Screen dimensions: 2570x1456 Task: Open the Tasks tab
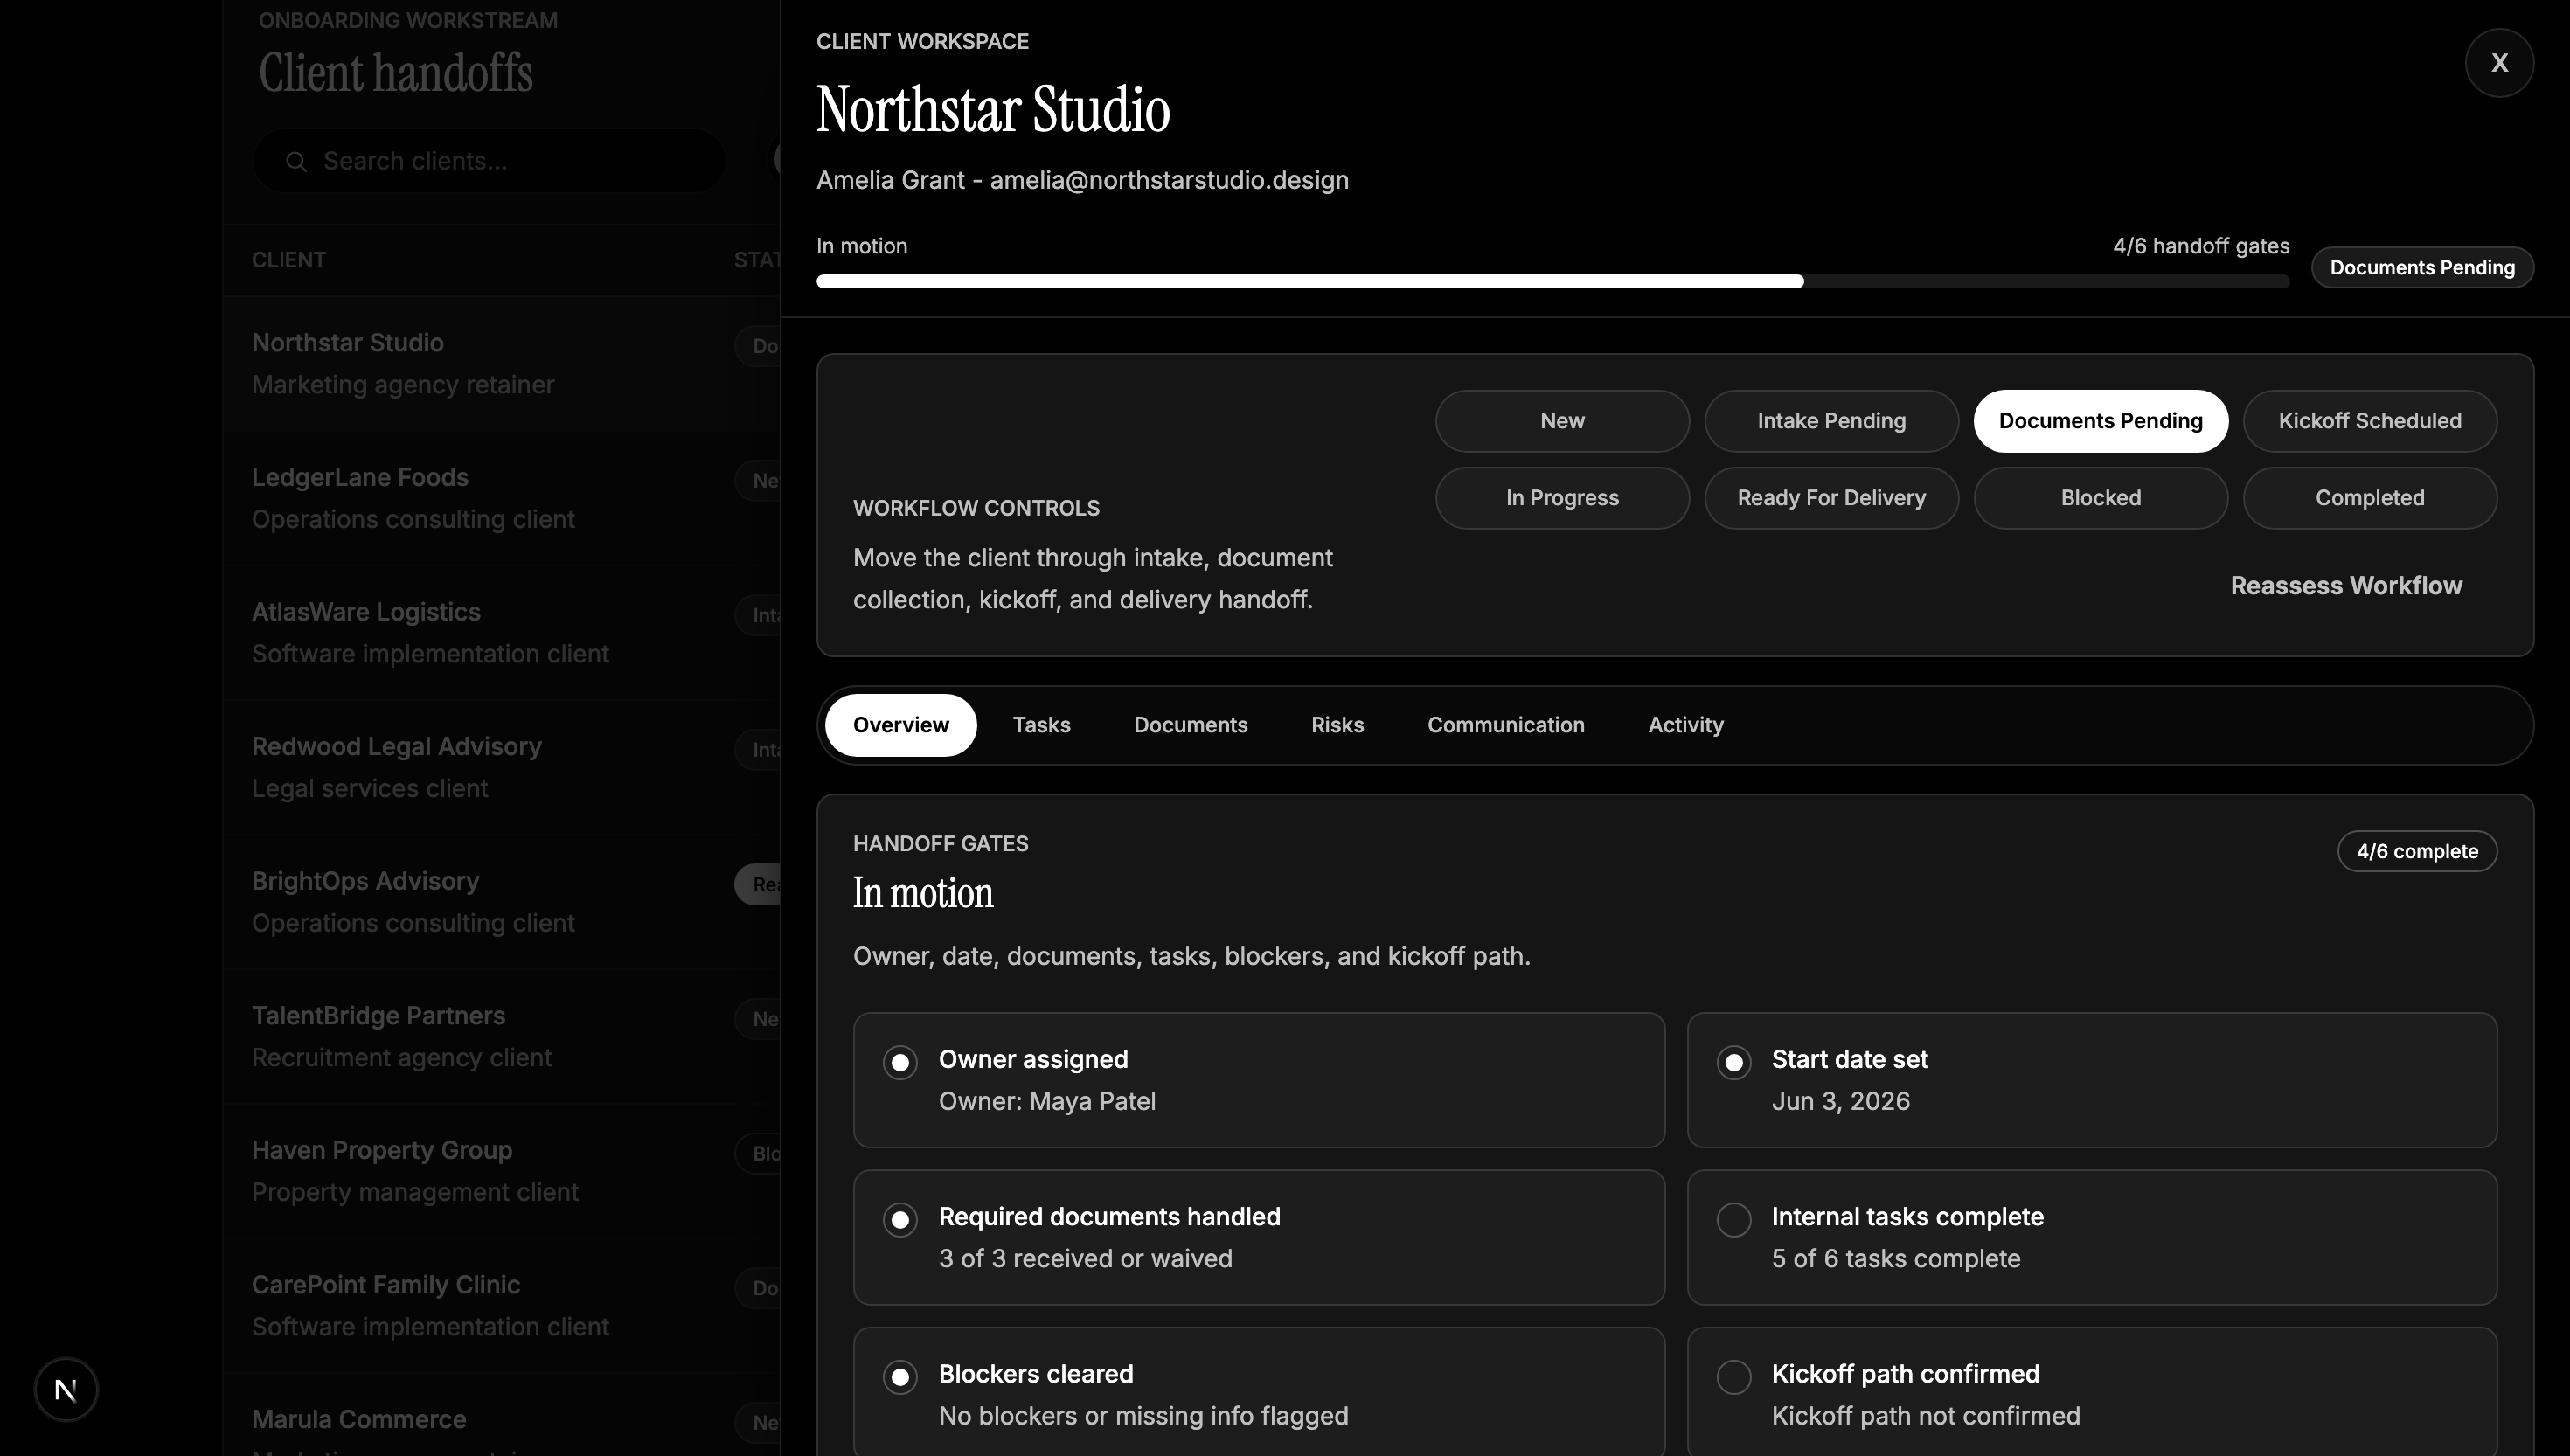[x=1041, y=725]
